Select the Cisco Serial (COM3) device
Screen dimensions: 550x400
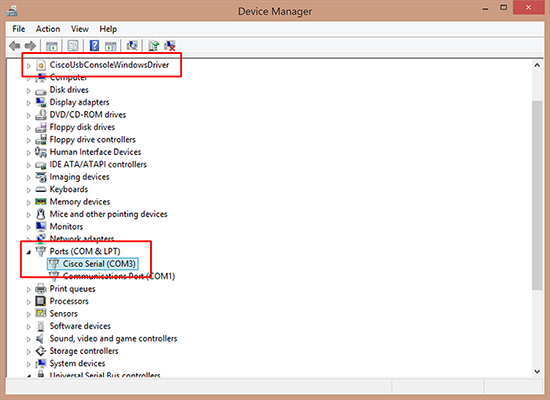(99, 264)
